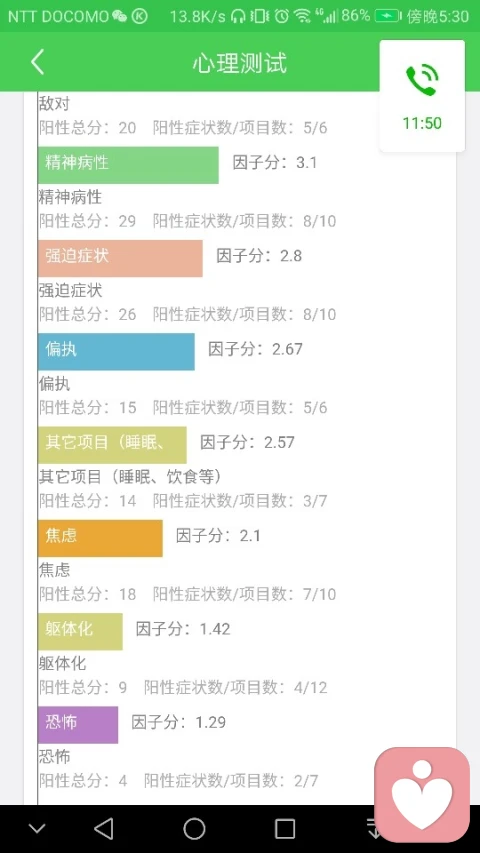Select the purple 恐怖 bar
This screenshot has width=480, height=853.
78,725
